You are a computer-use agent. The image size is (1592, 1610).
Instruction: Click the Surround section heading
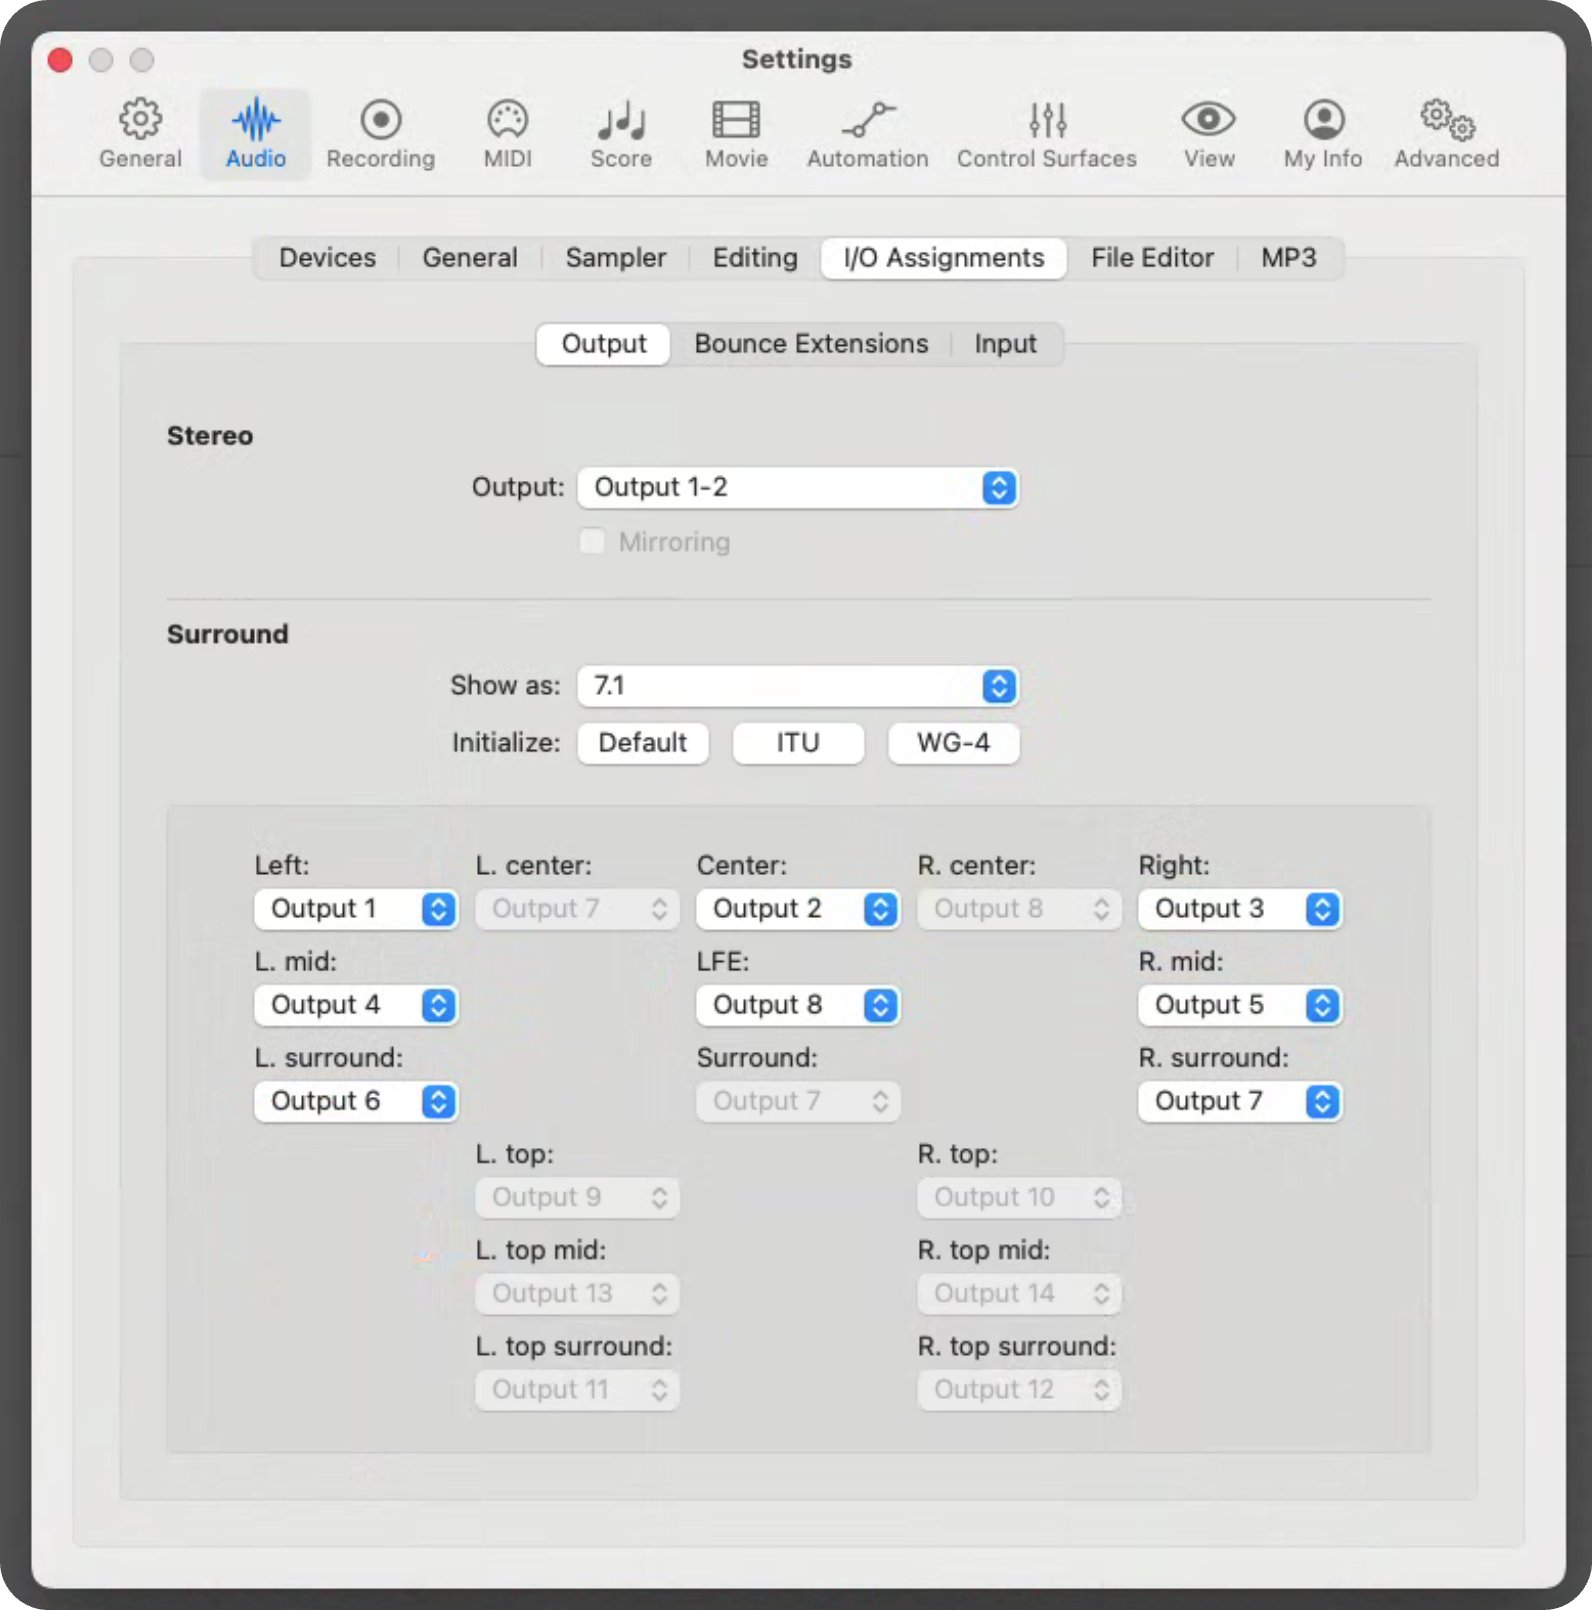(x=227, y=634)
